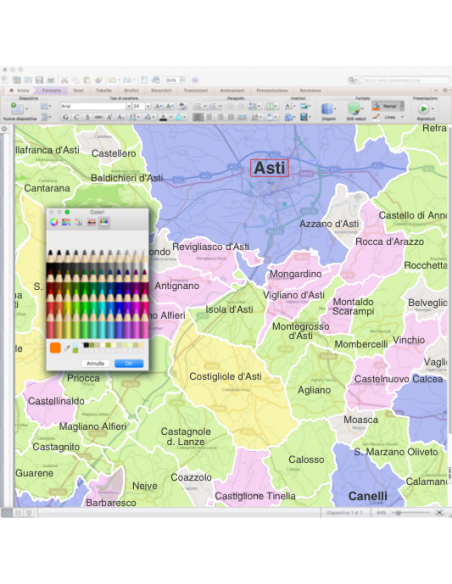Pick the black saved color swatch
The image size is (452, 584).
click(86, 345)
